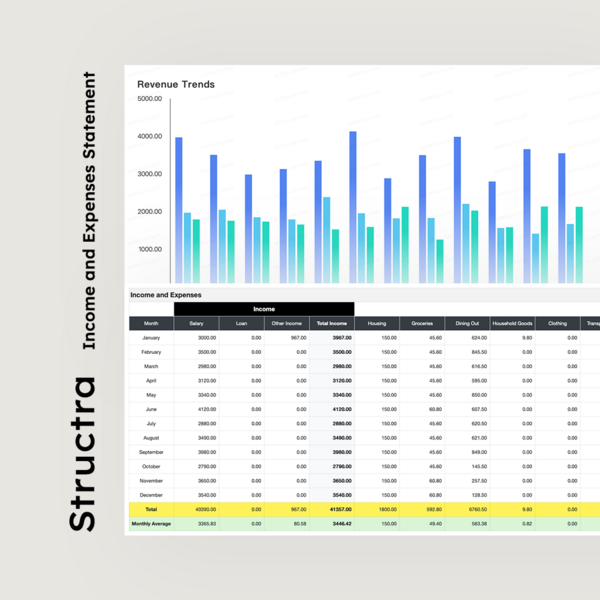
Task: Click the Housing column header
Action: (377, 323)
